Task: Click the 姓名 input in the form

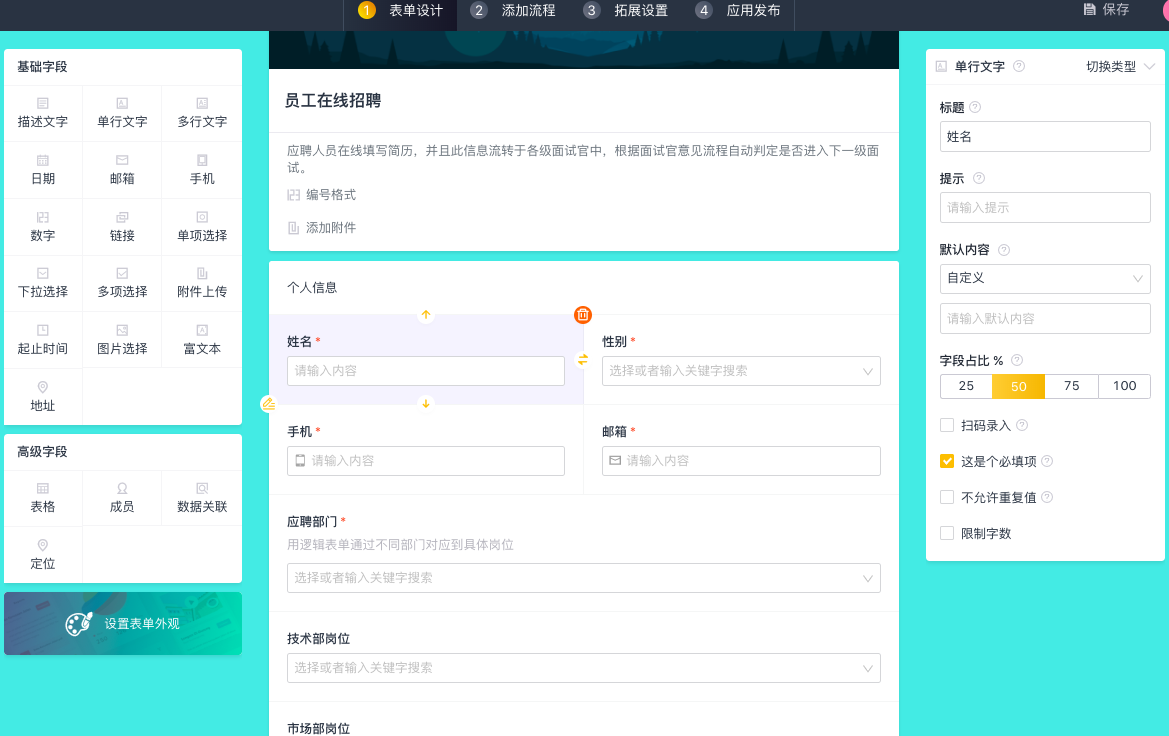Action: point(426,371)
